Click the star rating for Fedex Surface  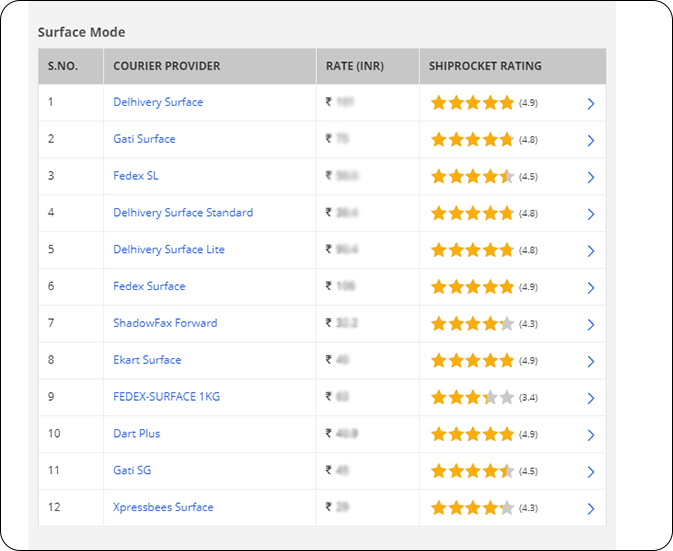[472, 287]
